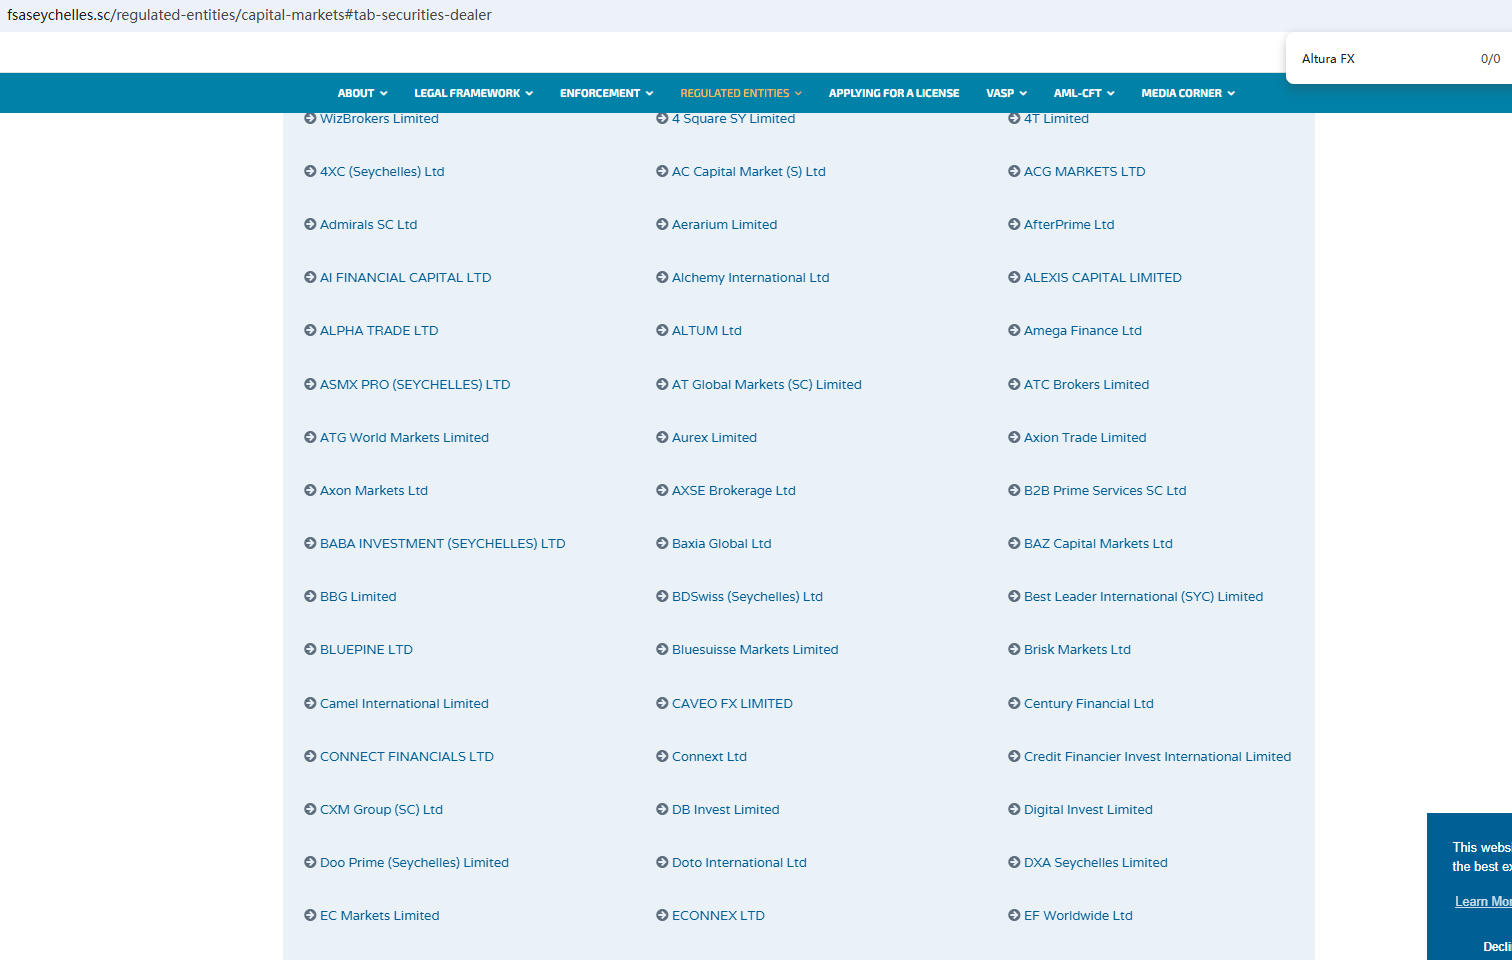Click arrow icon next to BBG Limited
The width and height of the screenshot is (1512, 960).
pyautogui.click(x=310, y=596)
